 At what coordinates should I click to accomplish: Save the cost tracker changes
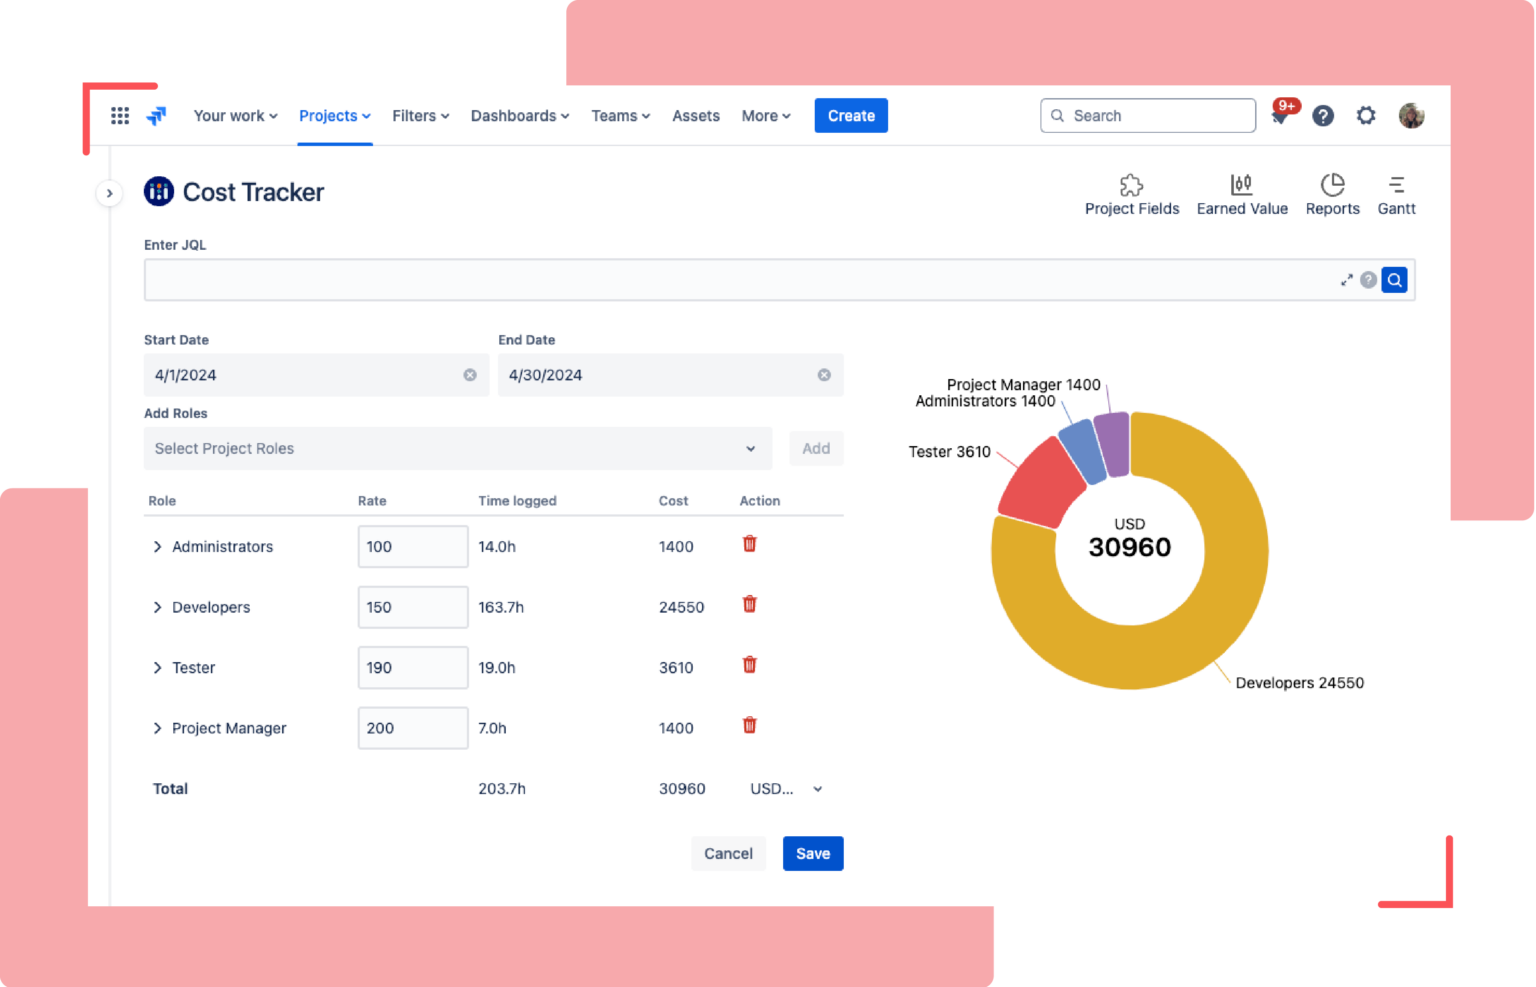[x=812, y=853]
